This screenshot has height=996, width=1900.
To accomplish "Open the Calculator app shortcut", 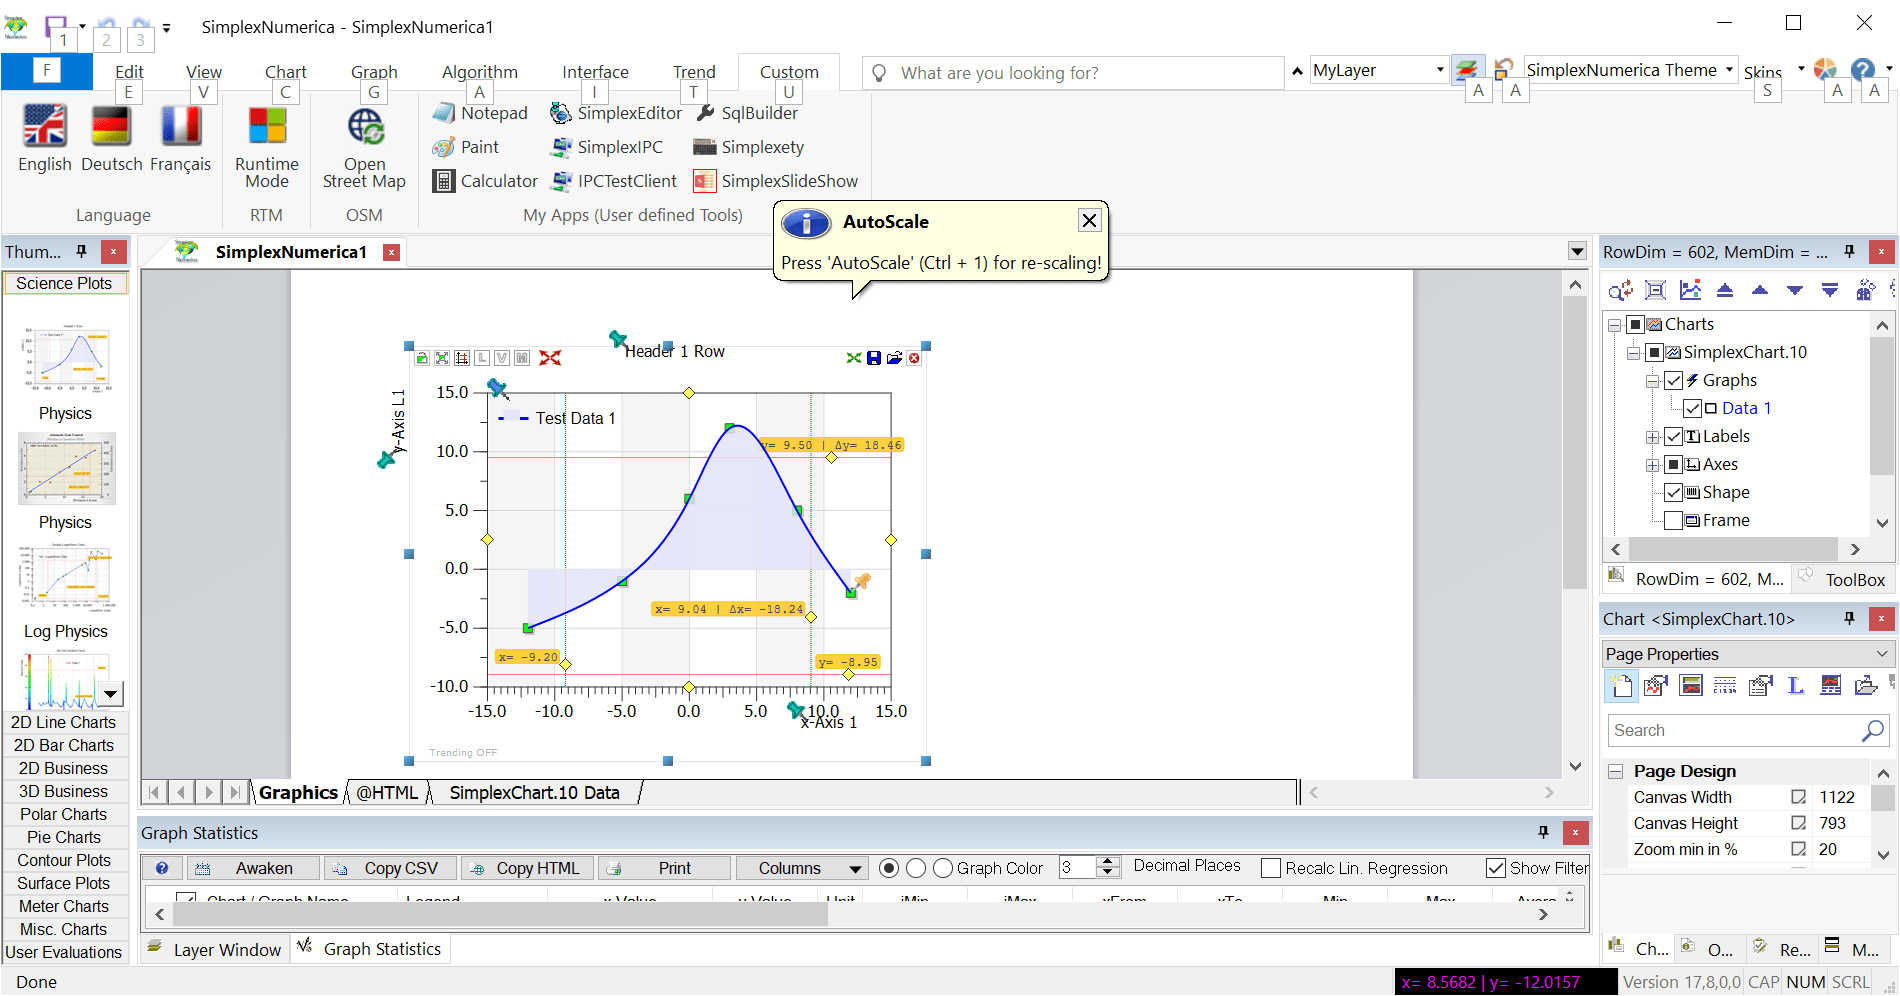I will (x=485, y=181).
